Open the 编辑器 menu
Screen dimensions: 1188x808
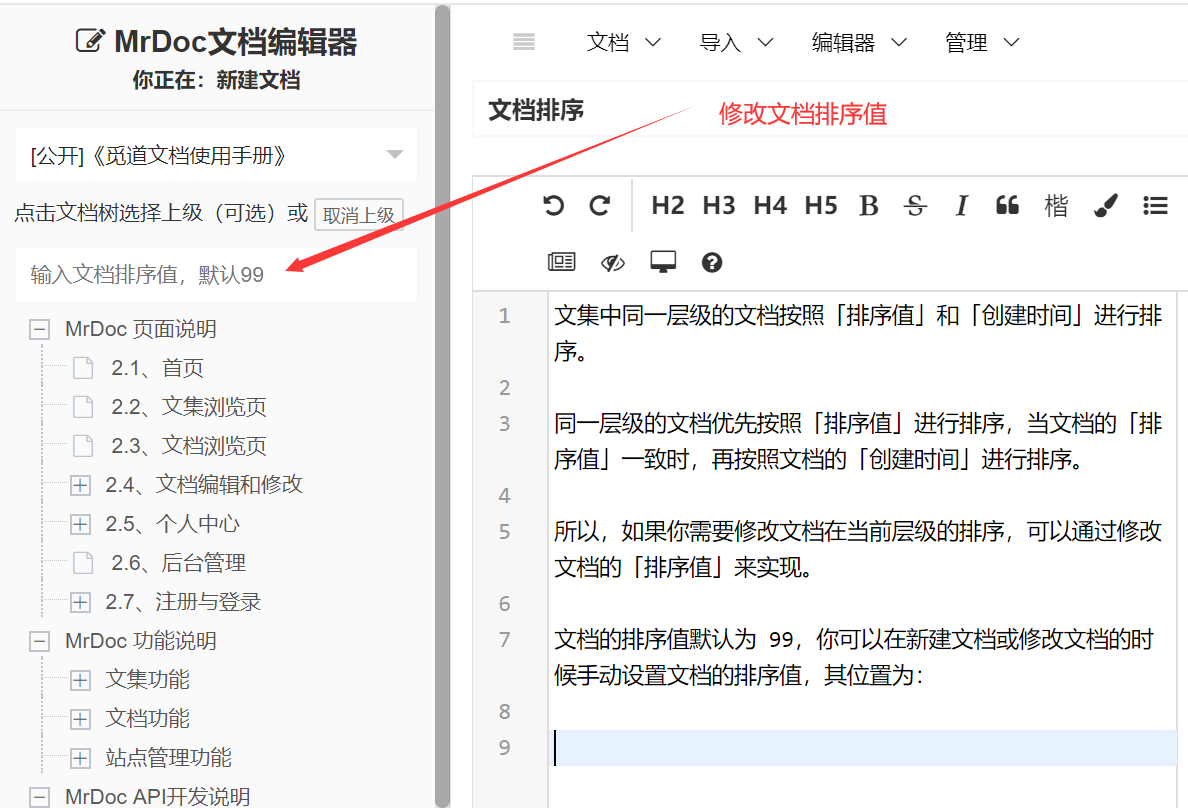tap(859, 42)
